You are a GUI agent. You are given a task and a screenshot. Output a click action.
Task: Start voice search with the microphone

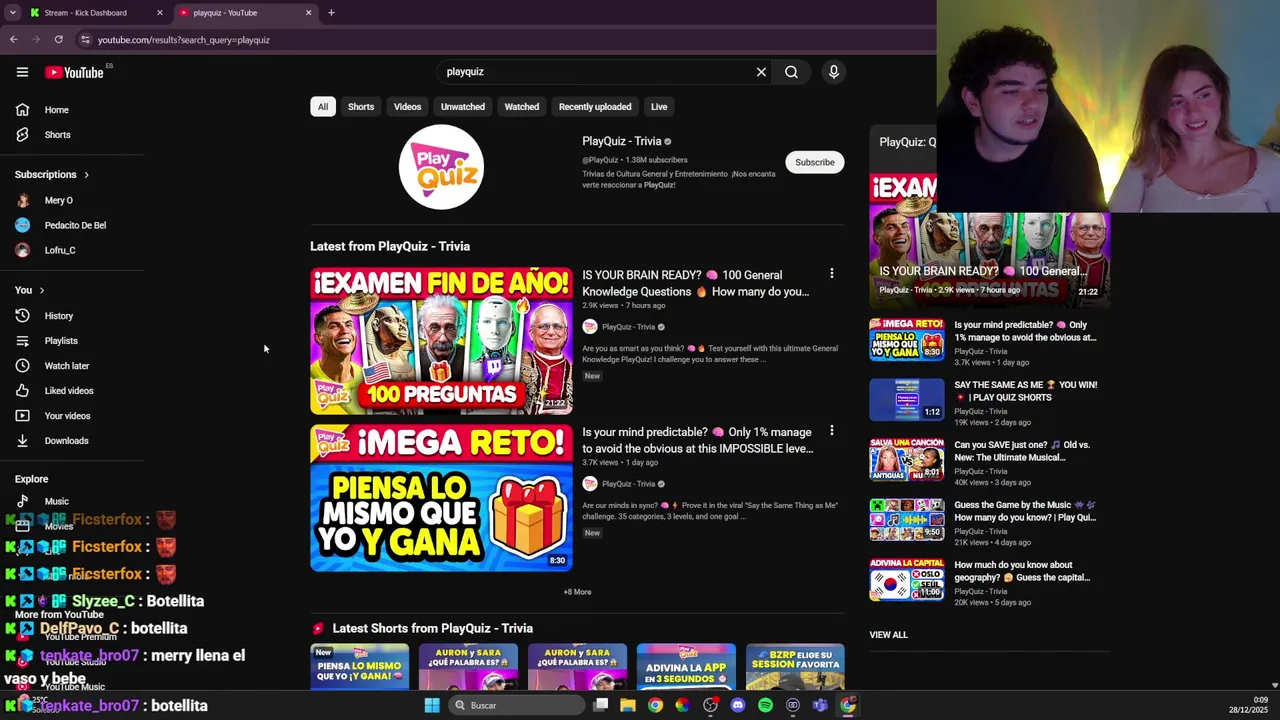[833, 72]
